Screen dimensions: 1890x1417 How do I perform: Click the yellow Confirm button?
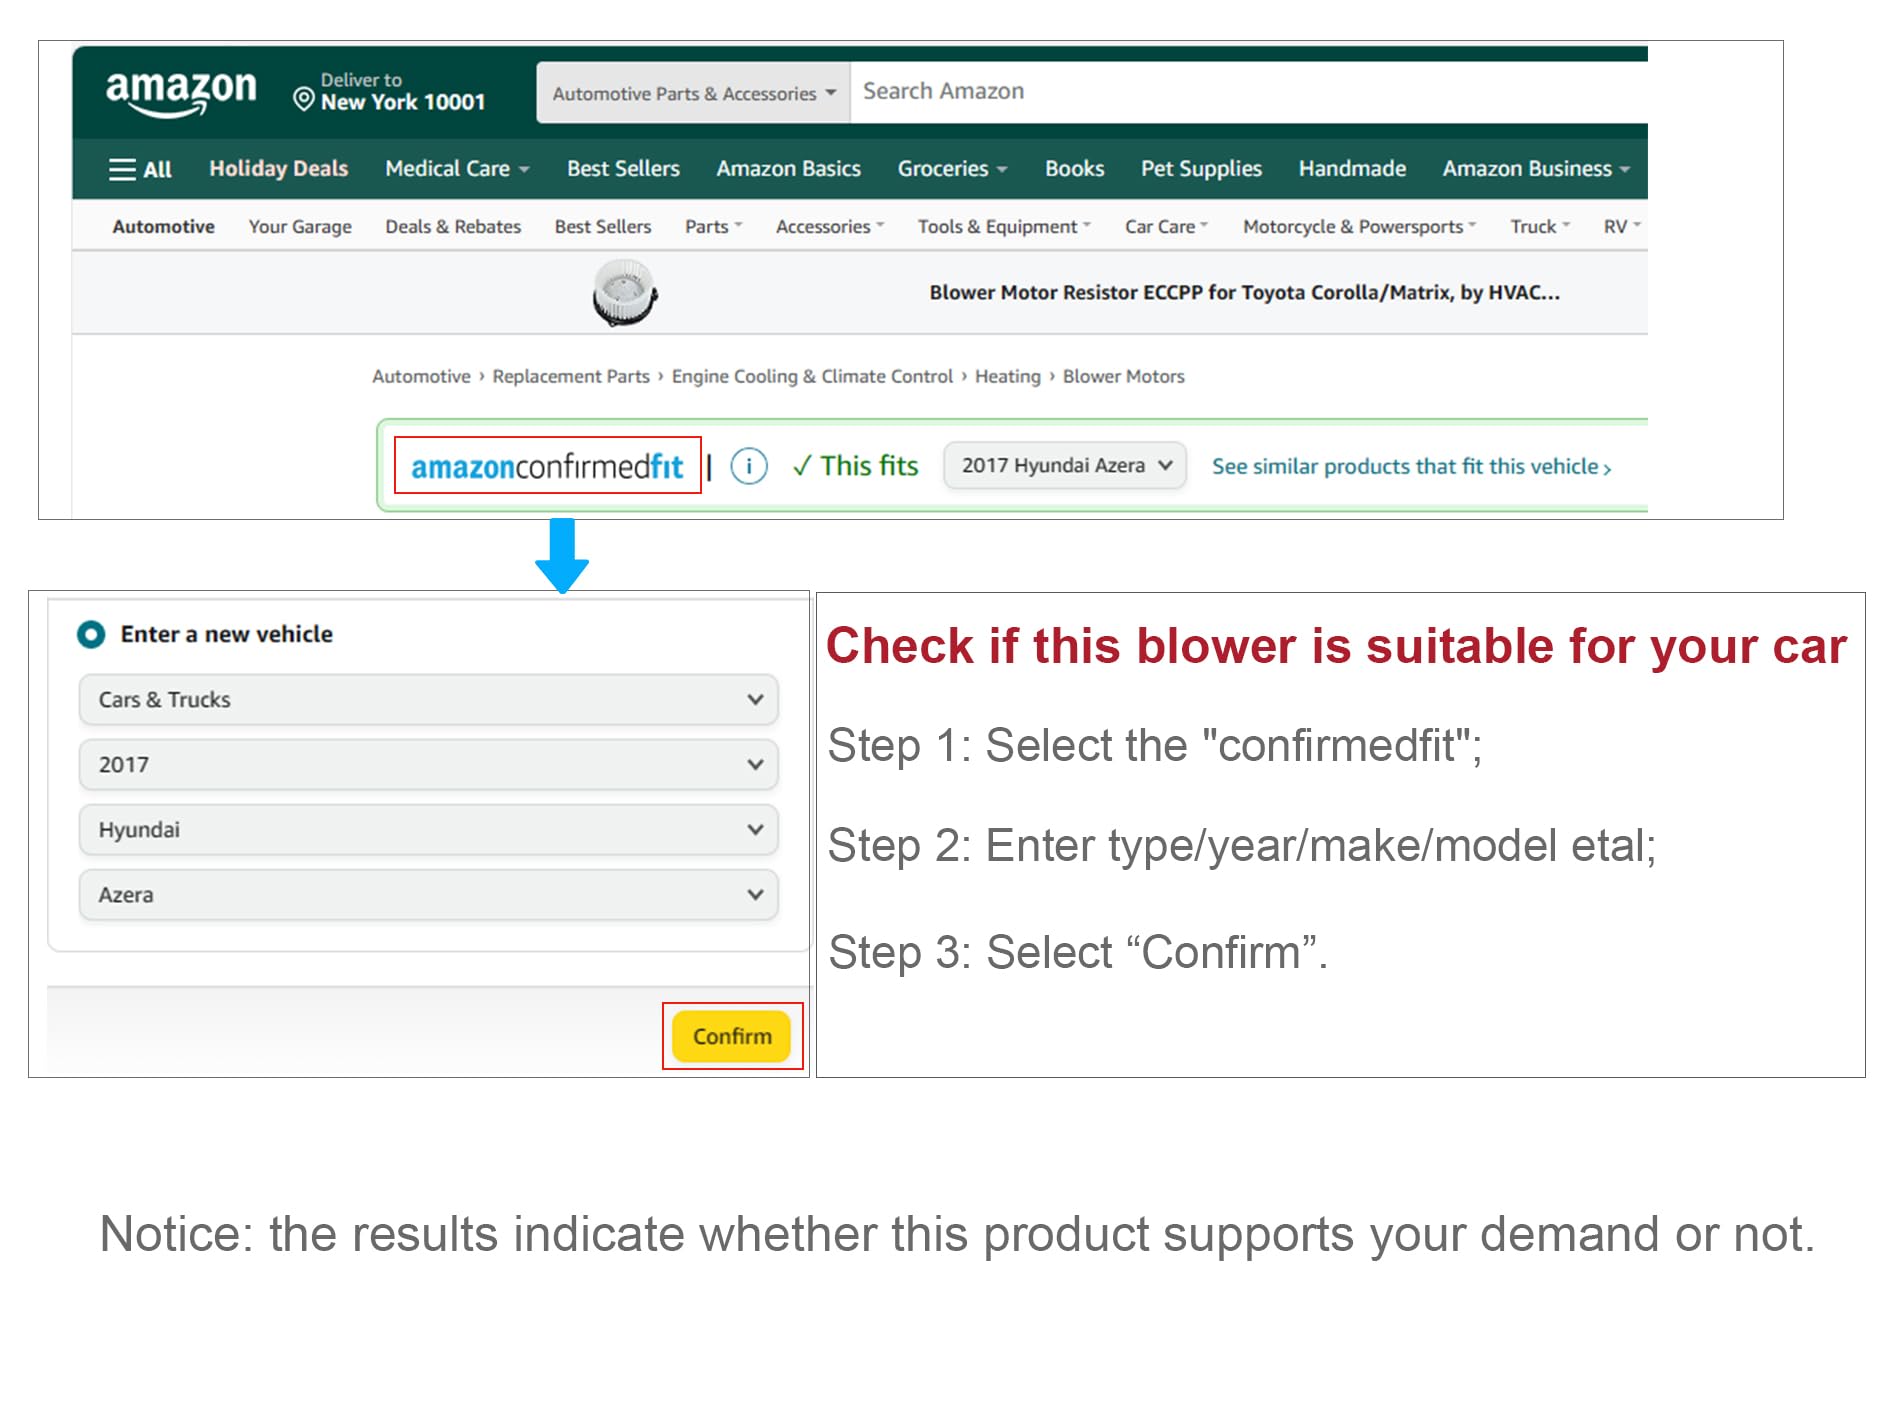[x=731, y=1036]
